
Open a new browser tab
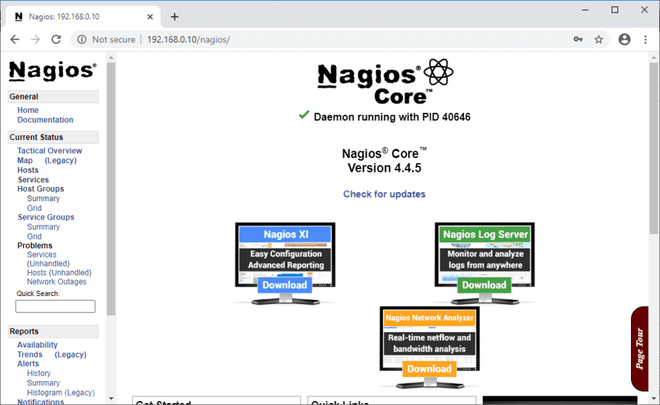175,17
